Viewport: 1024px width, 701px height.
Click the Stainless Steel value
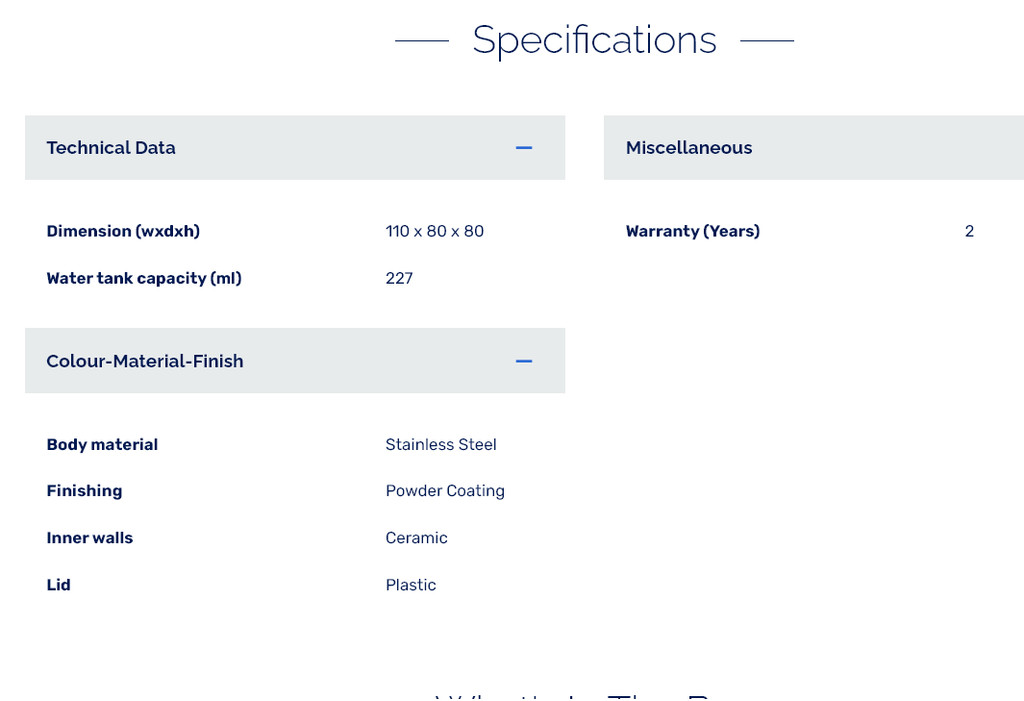[x=441, y=444]
